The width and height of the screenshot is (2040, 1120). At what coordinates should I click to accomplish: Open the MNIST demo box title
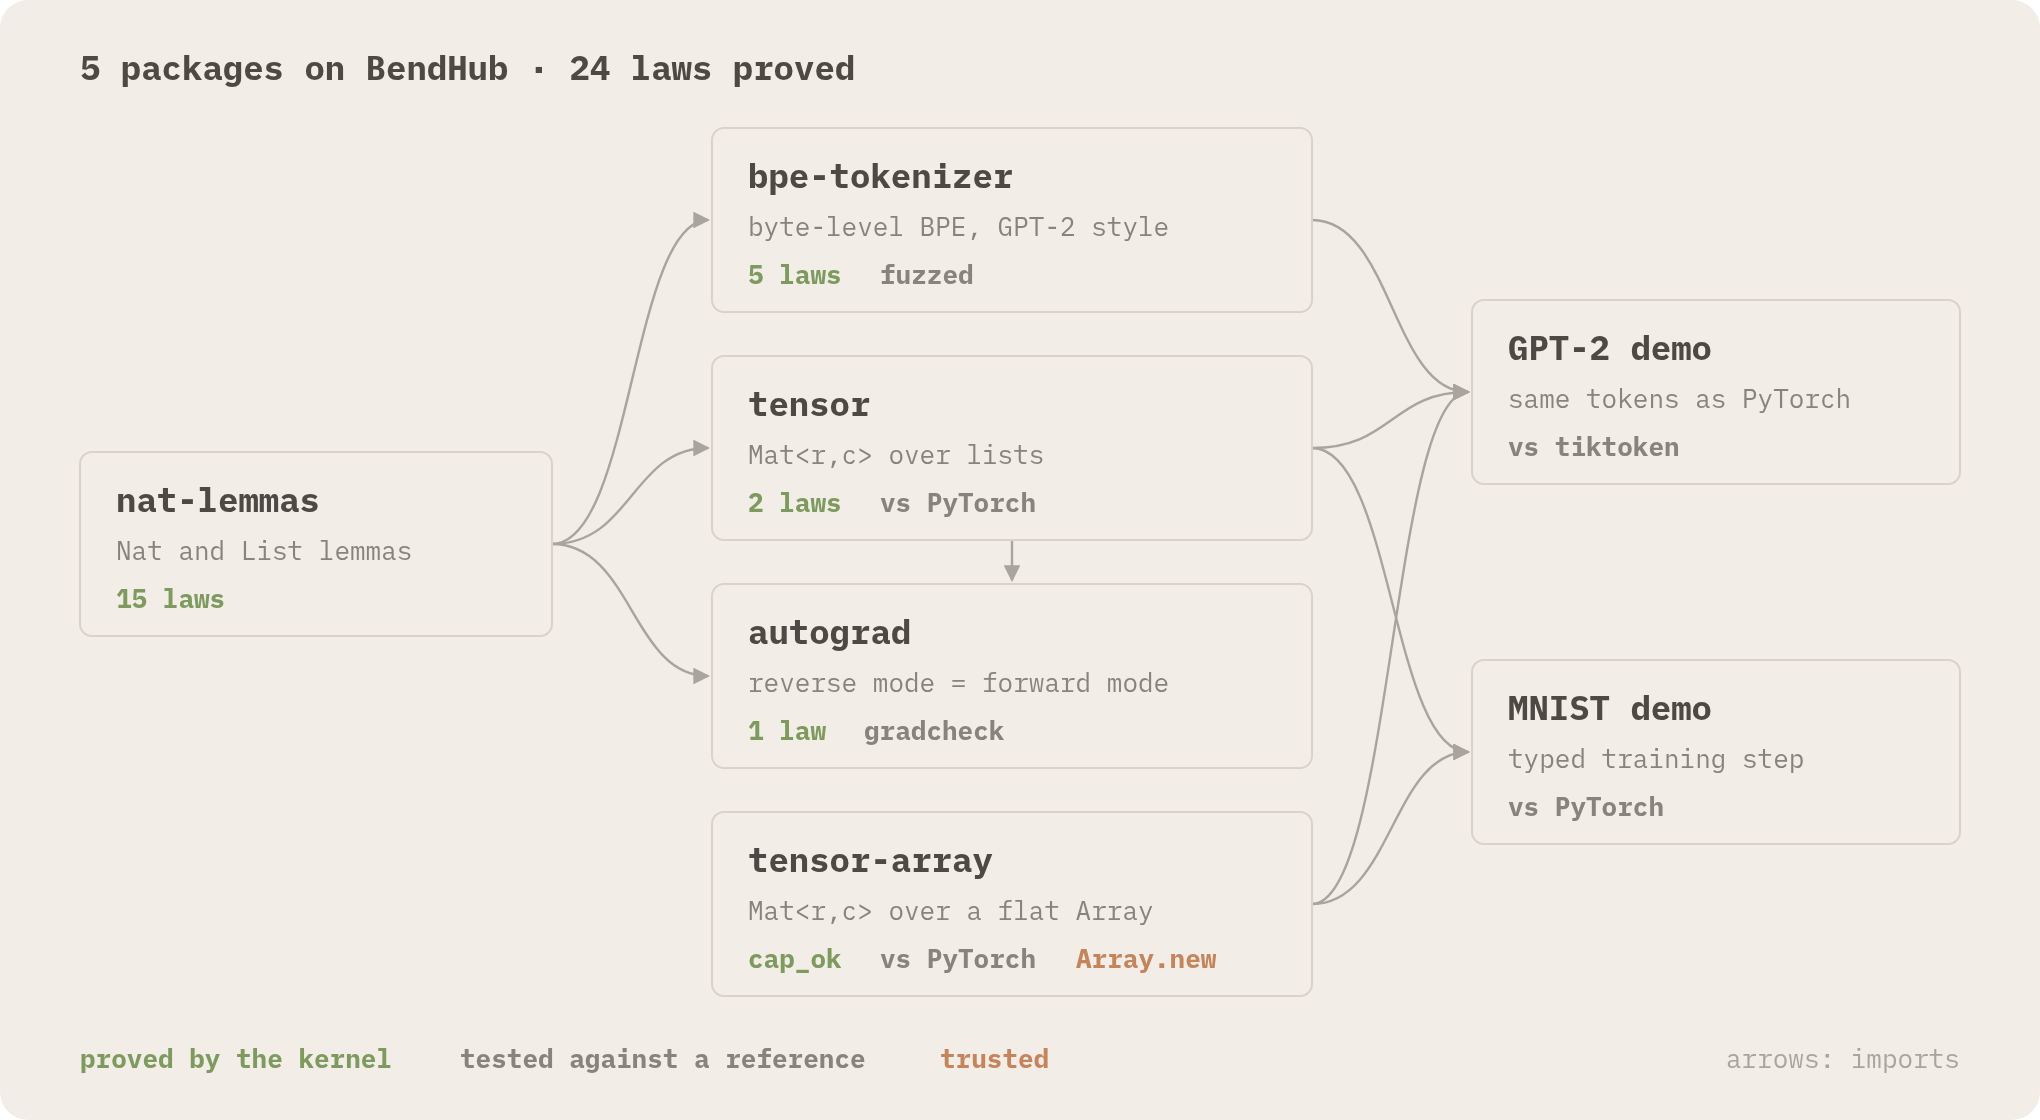(x=1609, y=709)
